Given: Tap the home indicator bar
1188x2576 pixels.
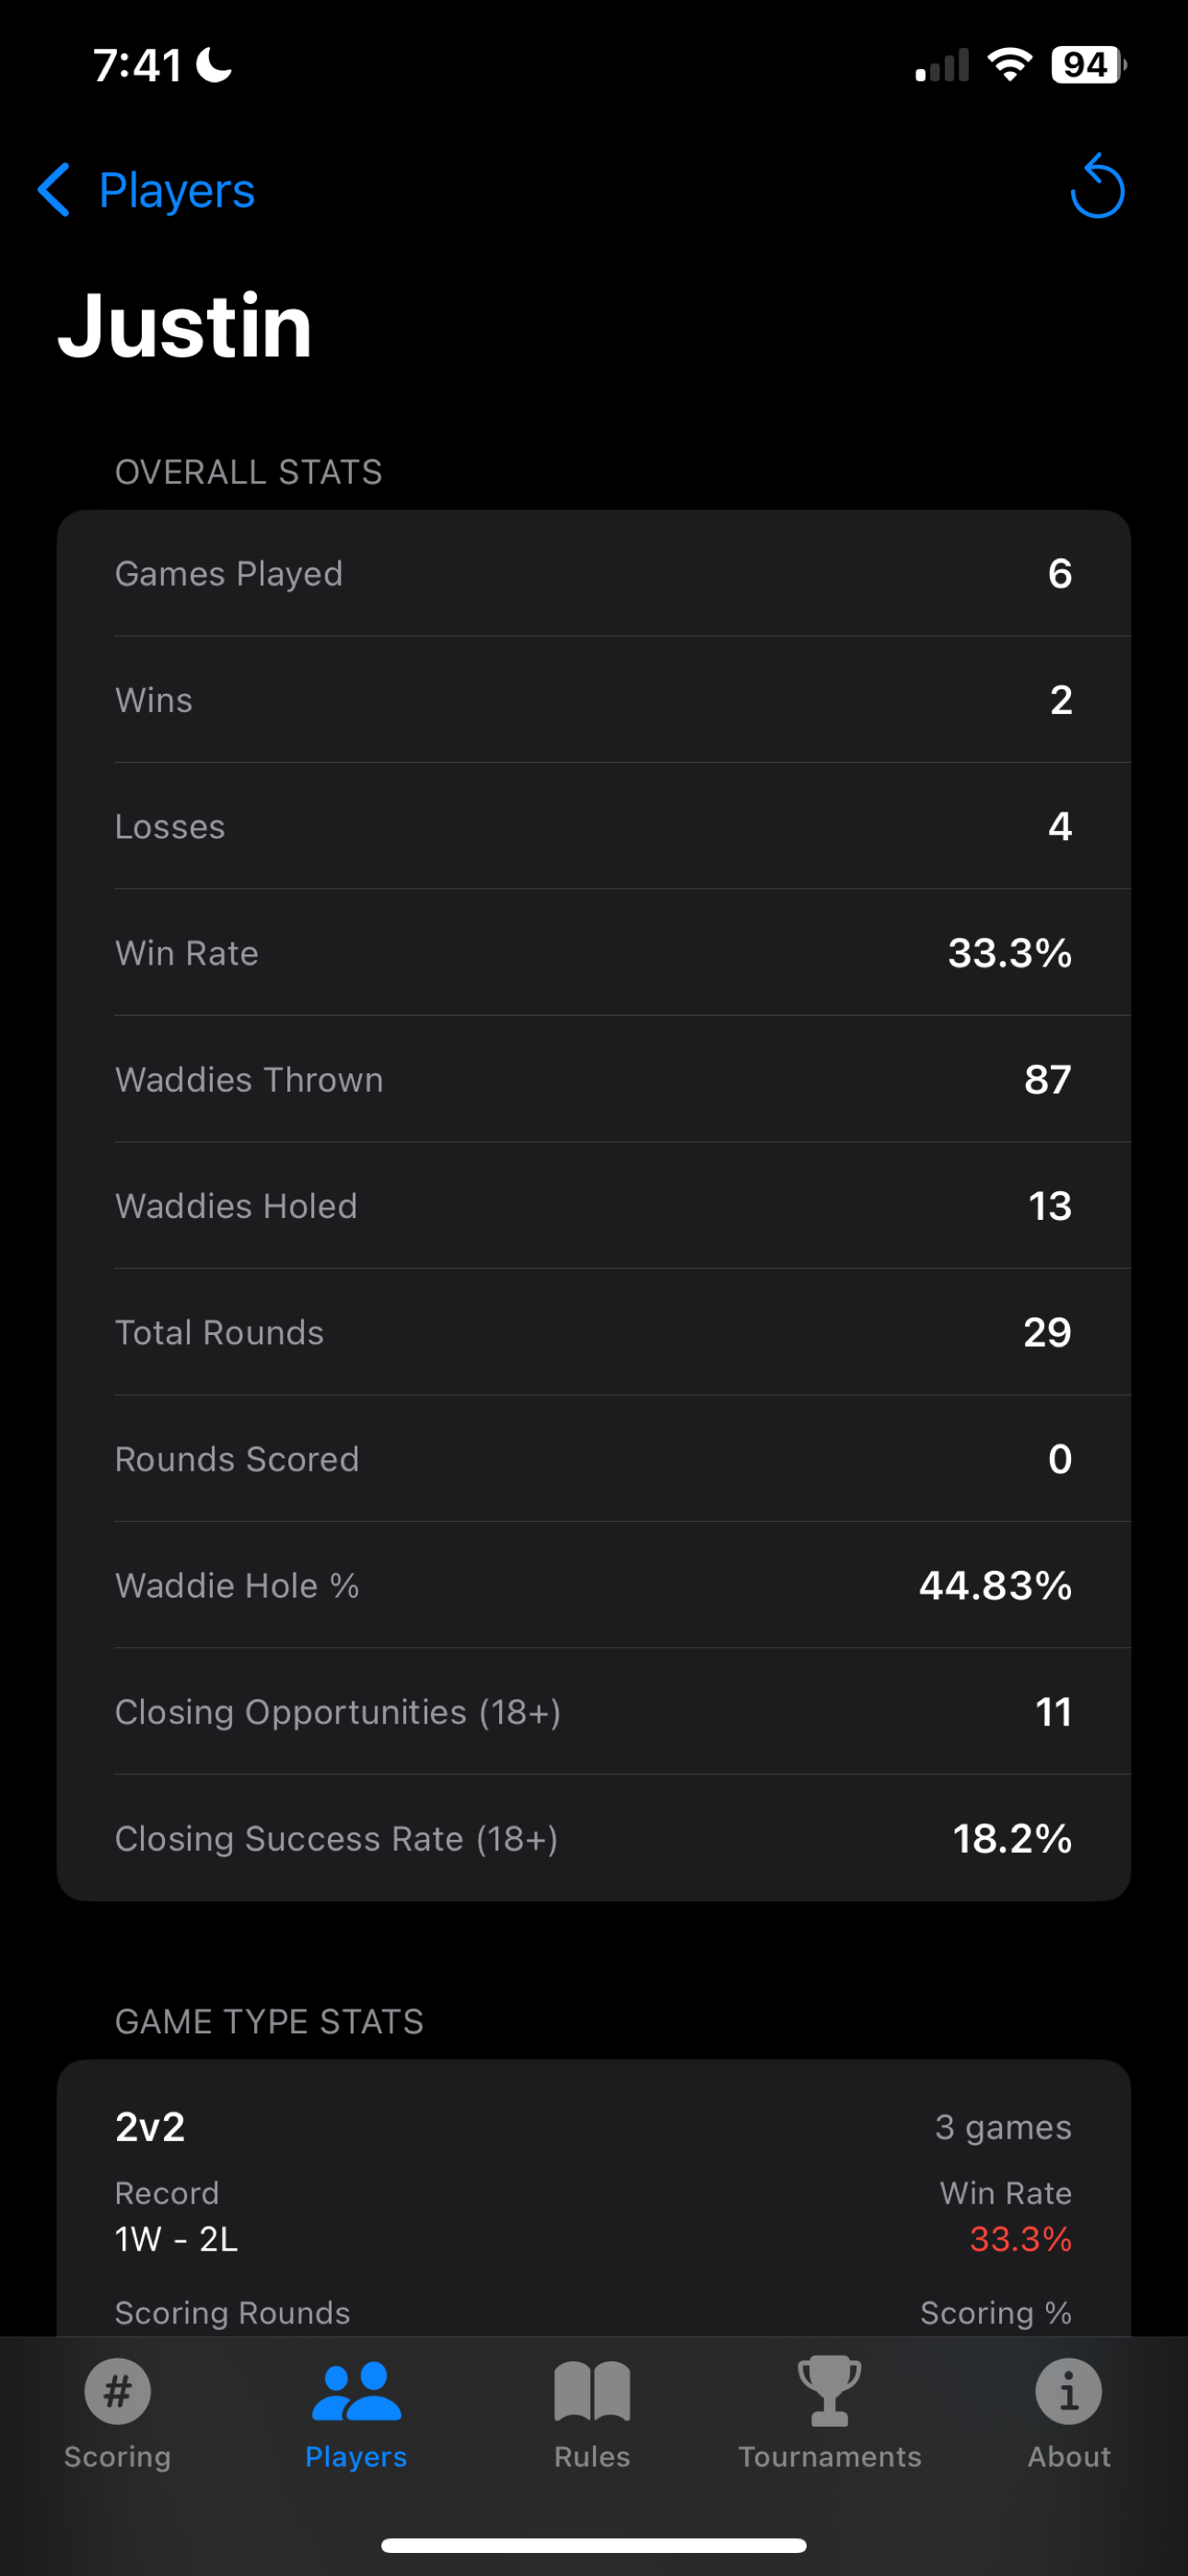Looking at the screenshot, I should [594, 2545].
